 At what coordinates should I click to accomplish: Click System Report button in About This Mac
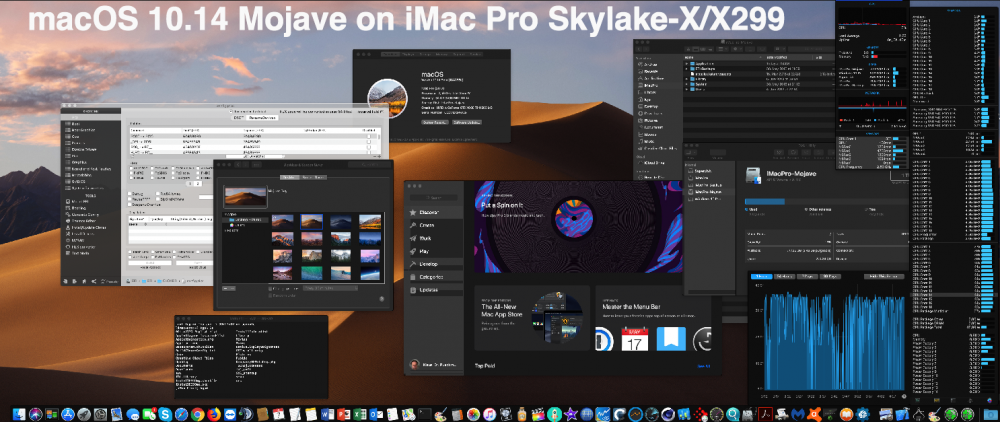pos(435,122)
